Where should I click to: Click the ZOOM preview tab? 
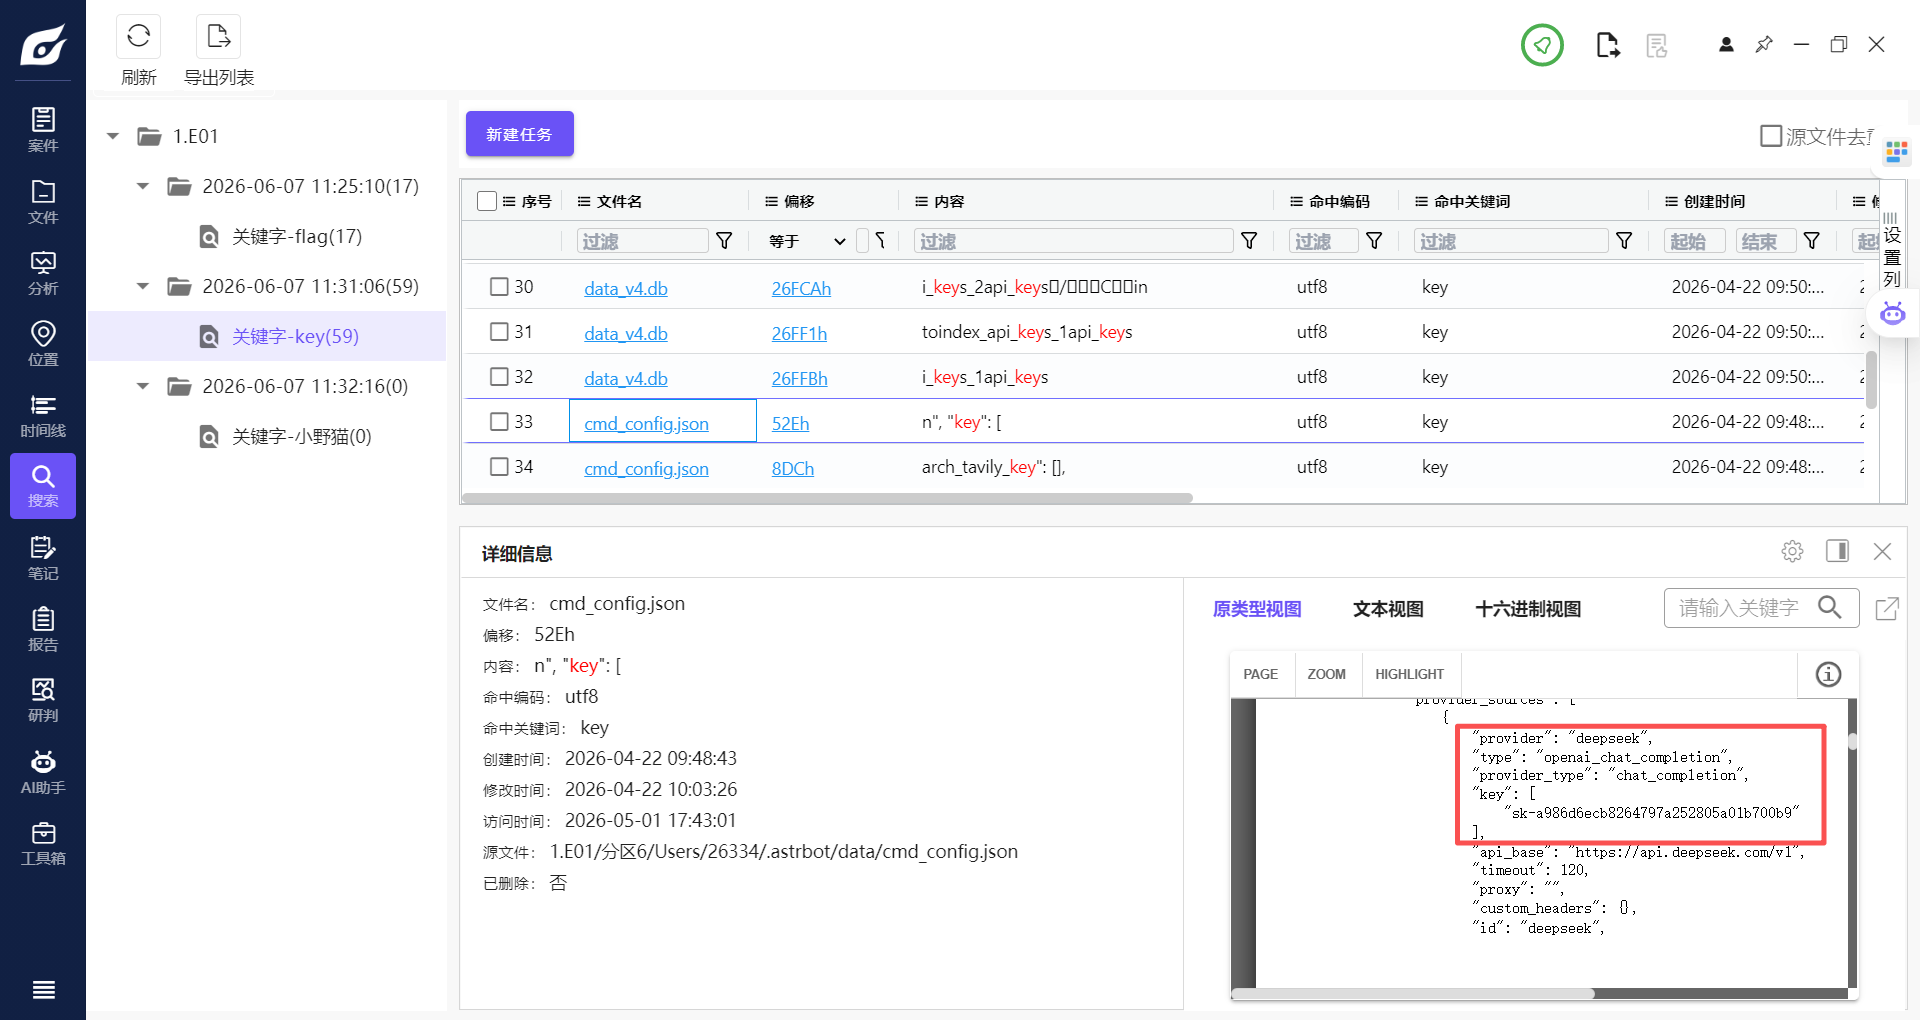point(1326,674)
